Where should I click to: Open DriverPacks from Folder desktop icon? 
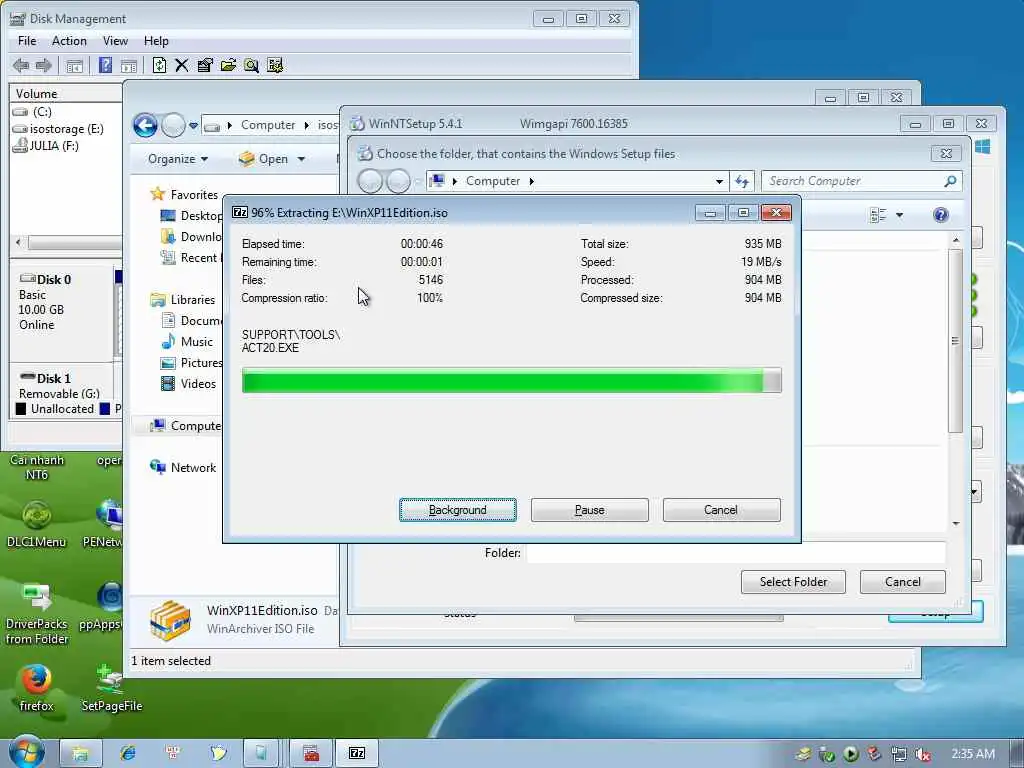point(37,614)
